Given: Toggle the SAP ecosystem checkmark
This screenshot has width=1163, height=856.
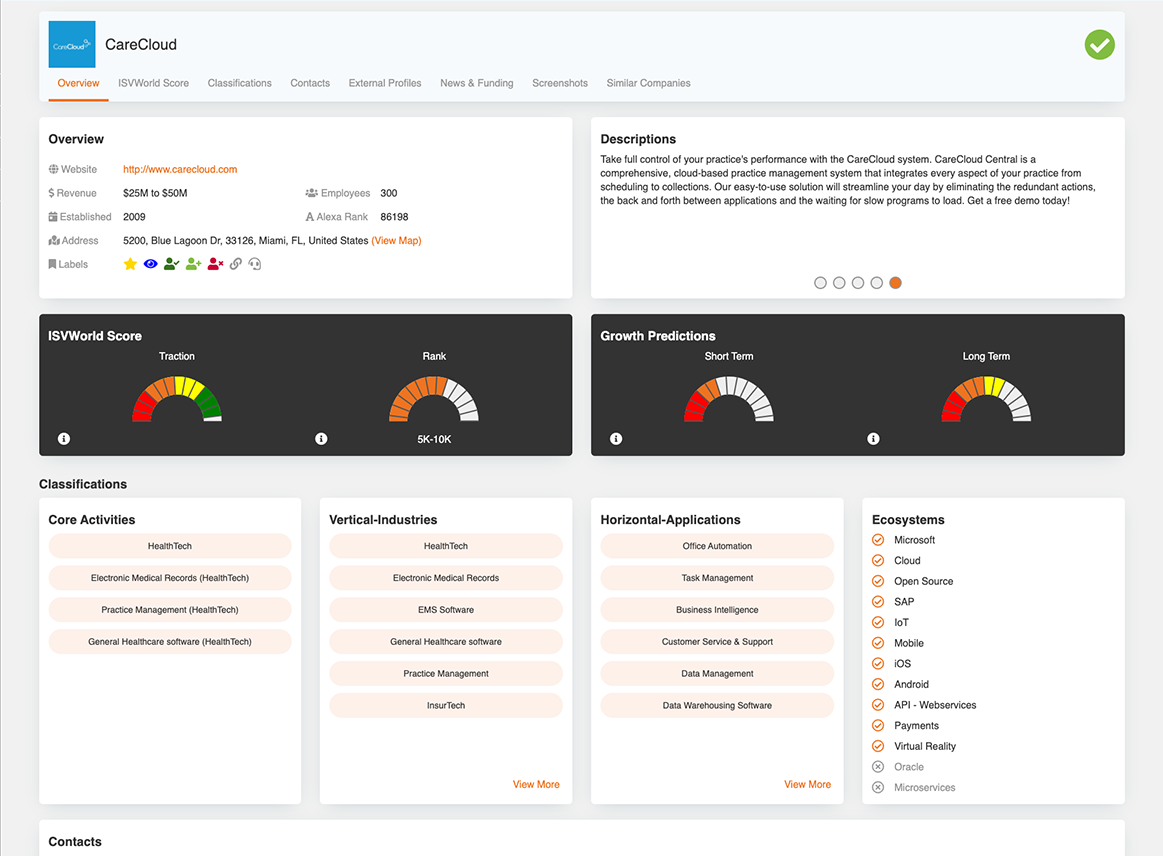Looking at the screenshot, I should tap(876, 601).
